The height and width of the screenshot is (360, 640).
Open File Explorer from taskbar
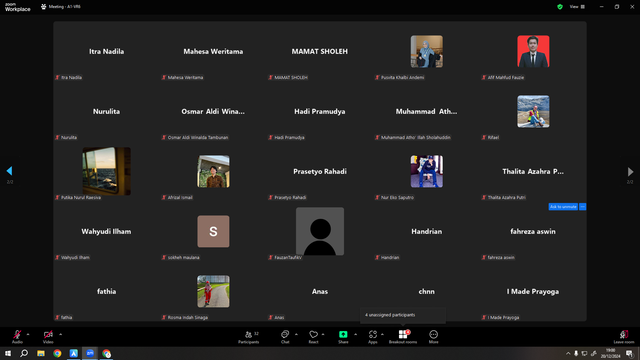coord(41,353)
